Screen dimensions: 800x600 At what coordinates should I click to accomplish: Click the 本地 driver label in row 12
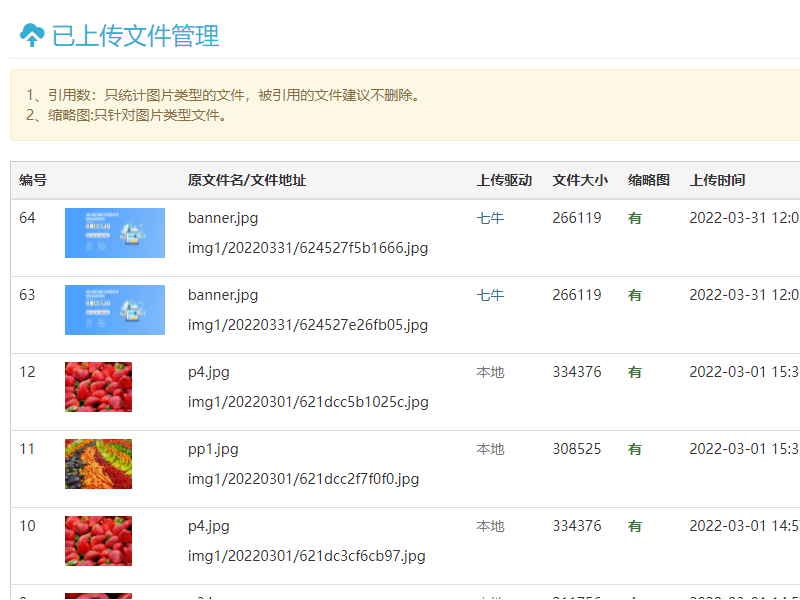pos(490,372)
